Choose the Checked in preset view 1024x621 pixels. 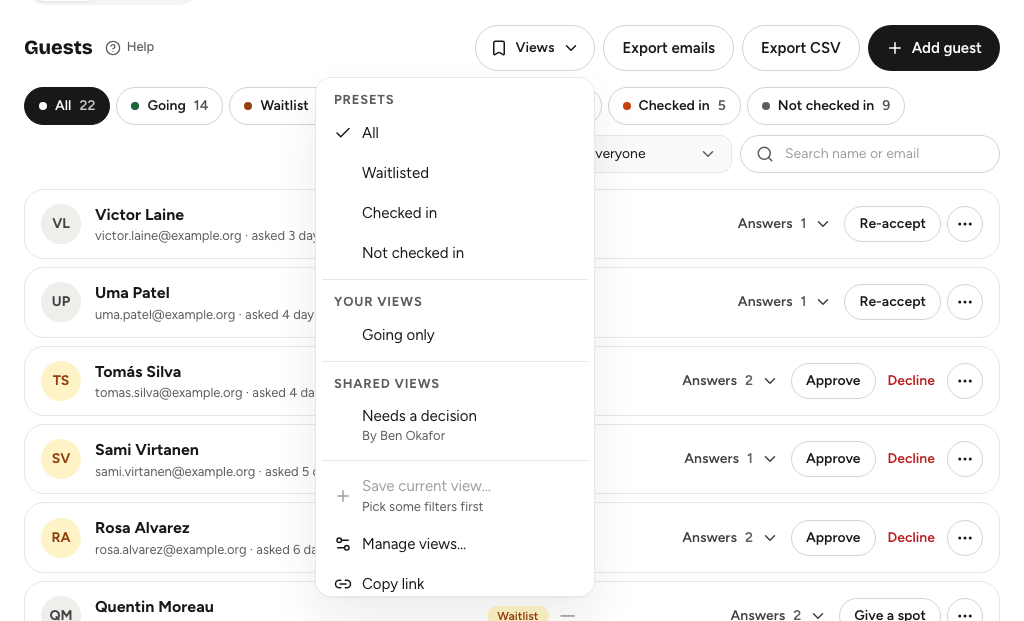(x=455, y=213)
